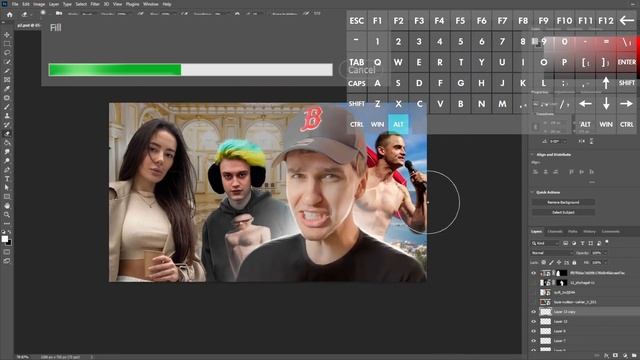
Task: Open the Home screen icon
Action: coord(9,14)
